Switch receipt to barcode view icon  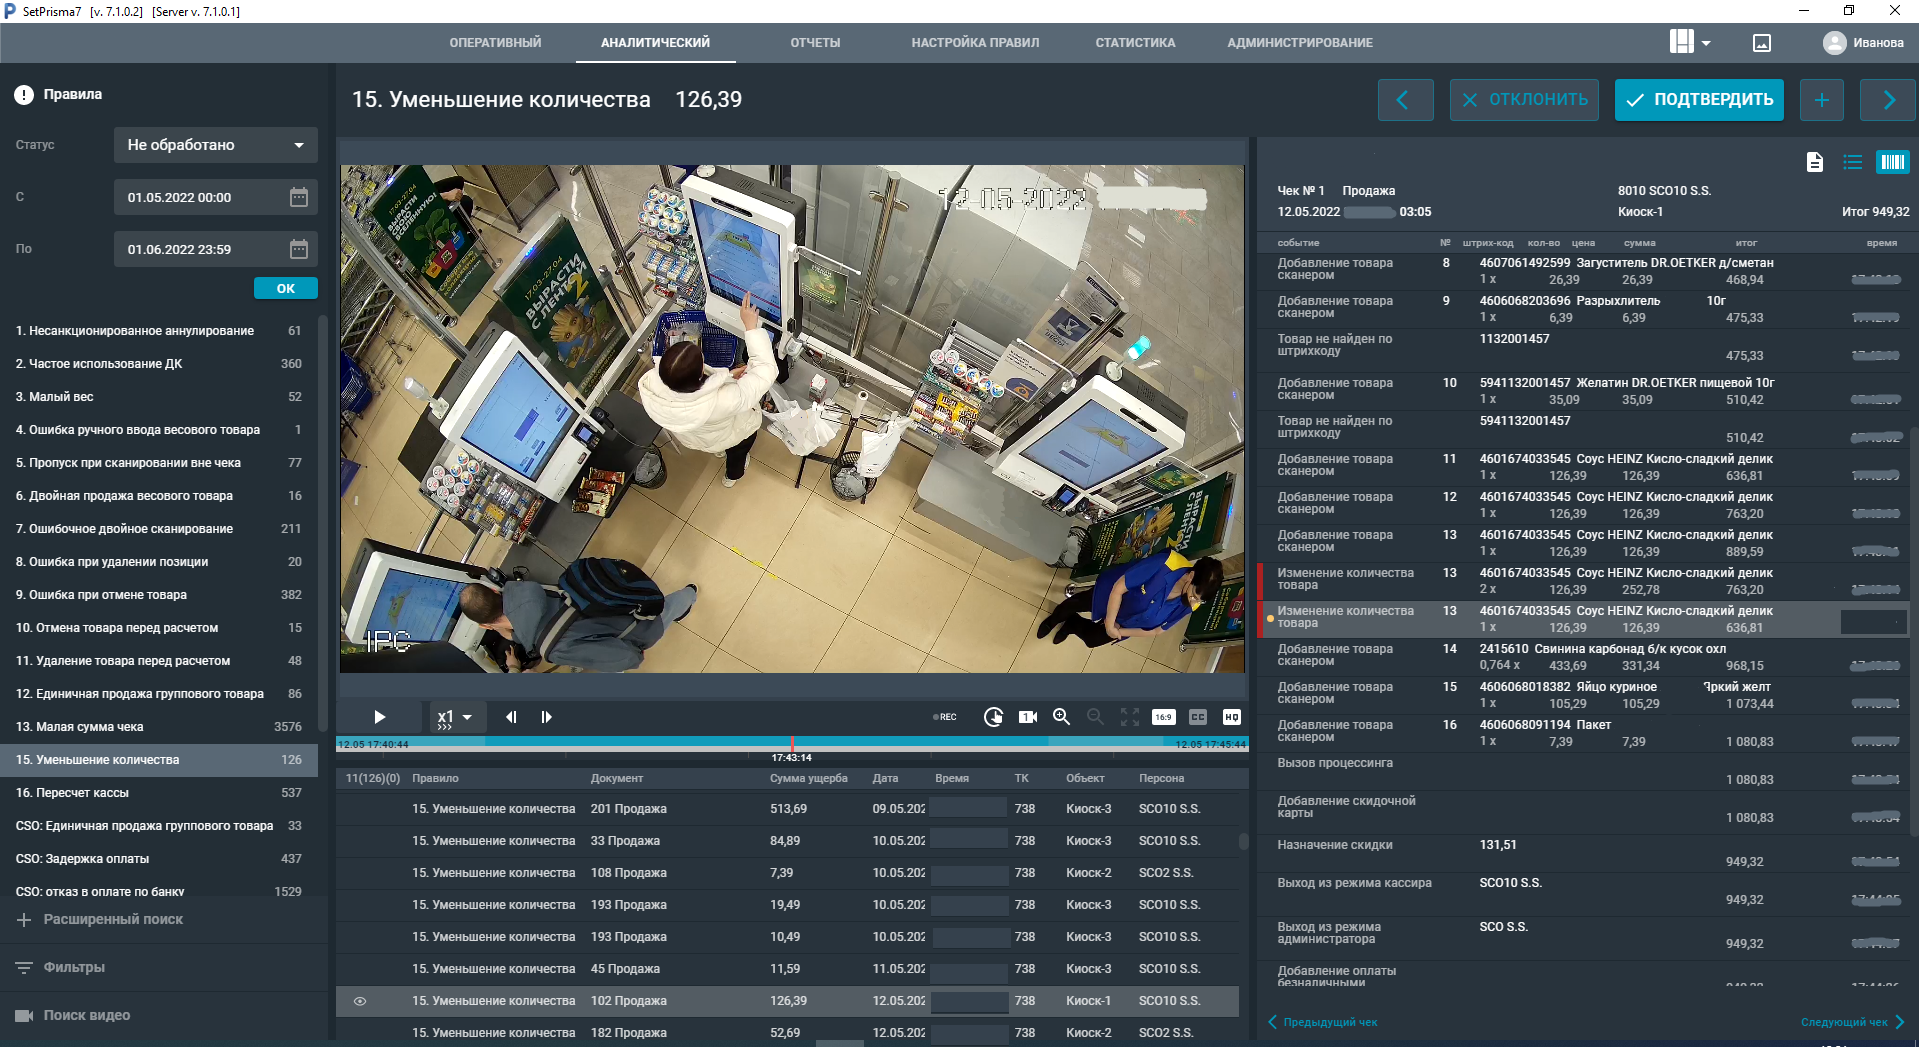(1892, 162)
